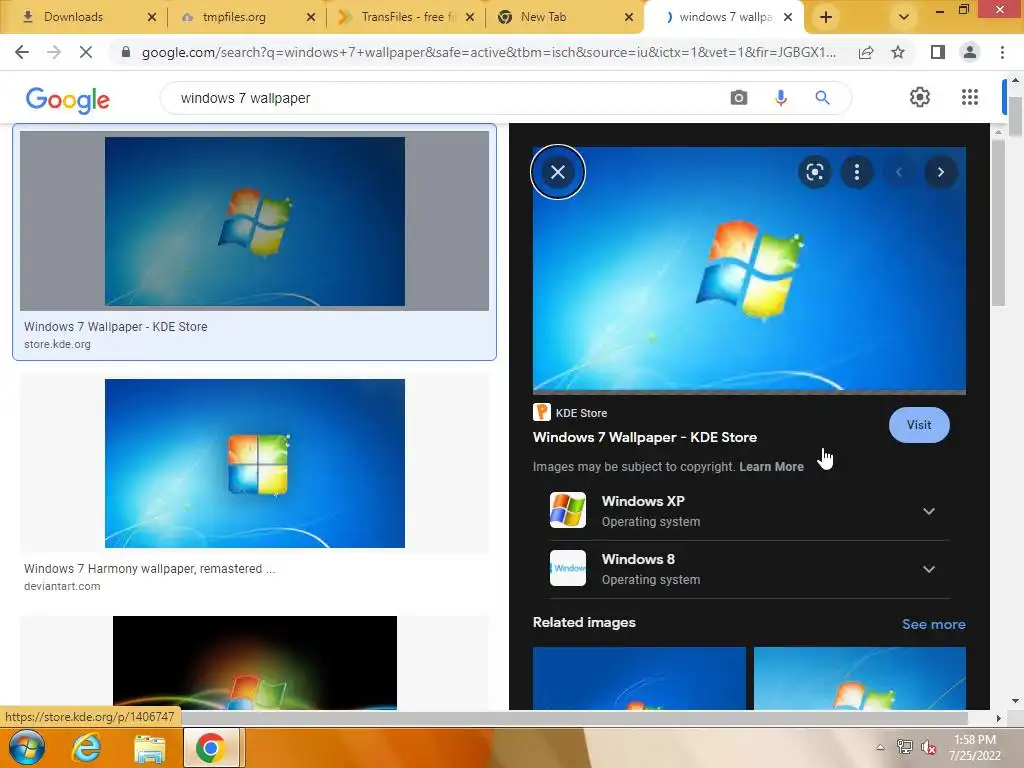Viewport: 1024px width, 768px height.
Task: Open the network tray icon
Action: point(904,747)
